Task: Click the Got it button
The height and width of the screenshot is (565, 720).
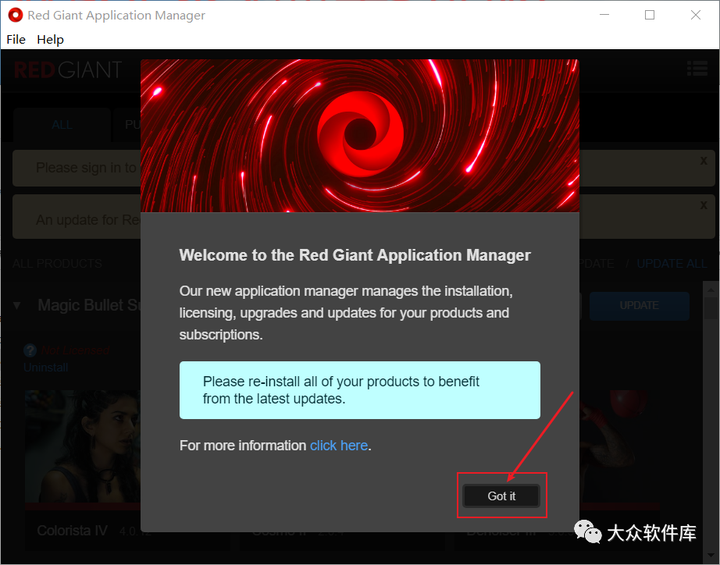Action: coord(501,496)
